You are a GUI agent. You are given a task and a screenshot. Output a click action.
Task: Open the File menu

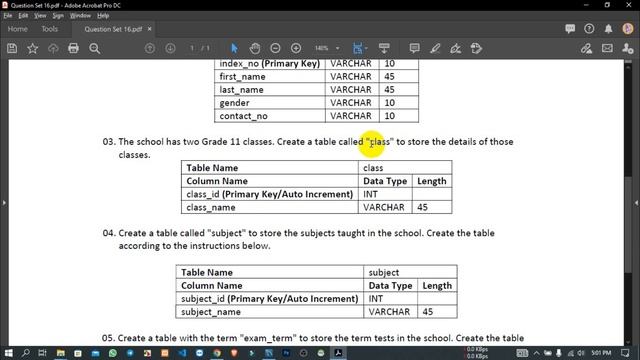pyautogui.click(x=8, y=16)
